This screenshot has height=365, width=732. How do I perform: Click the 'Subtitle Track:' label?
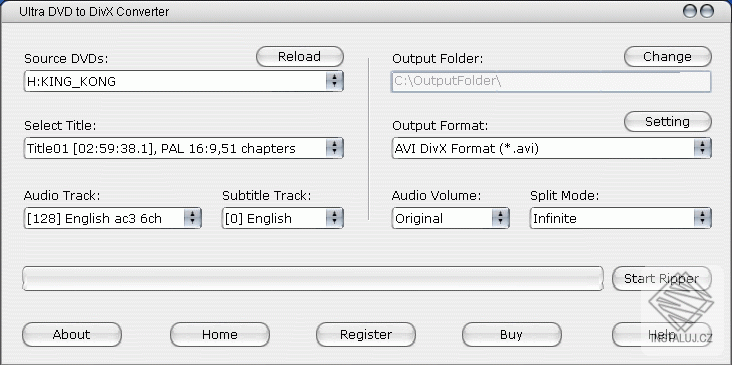[266, 196]
